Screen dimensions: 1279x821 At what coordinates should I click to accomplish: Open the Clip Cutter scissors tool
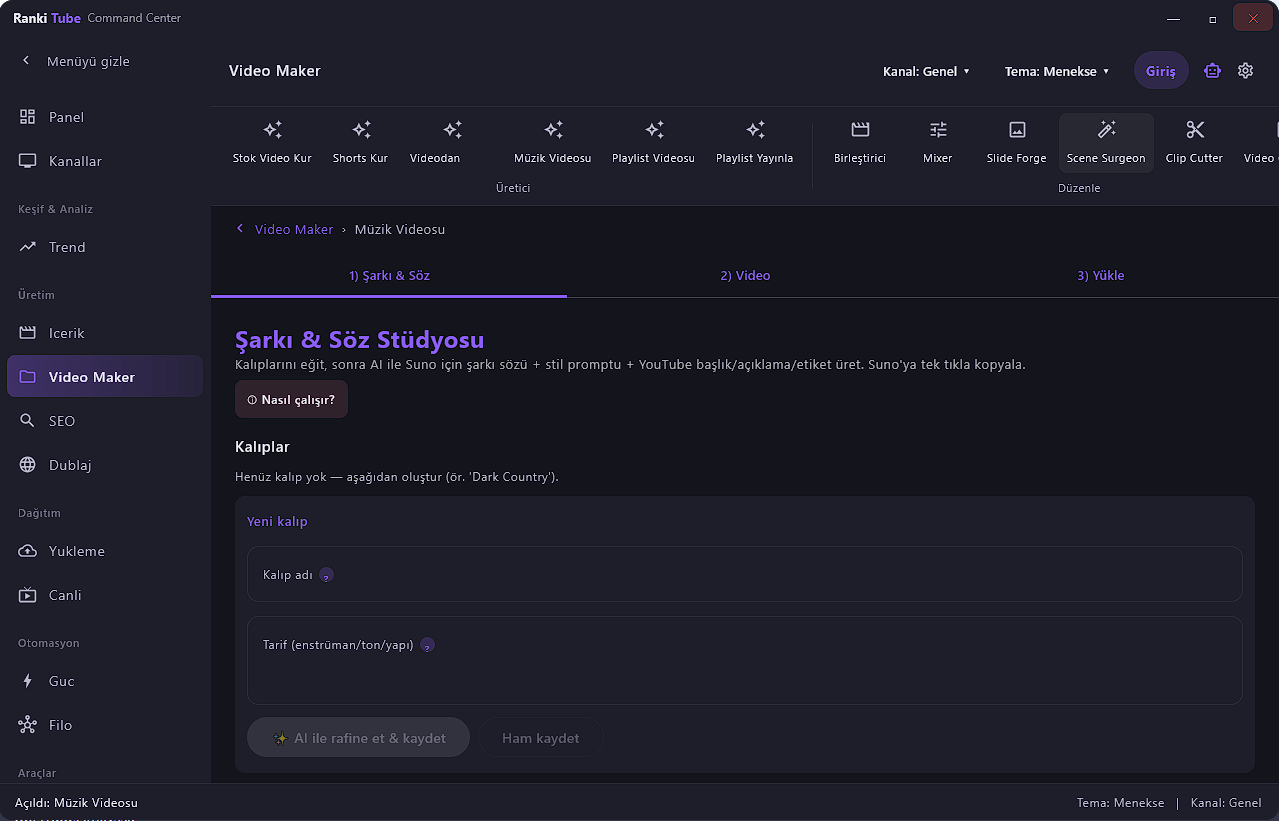(x=1194, y=143)
